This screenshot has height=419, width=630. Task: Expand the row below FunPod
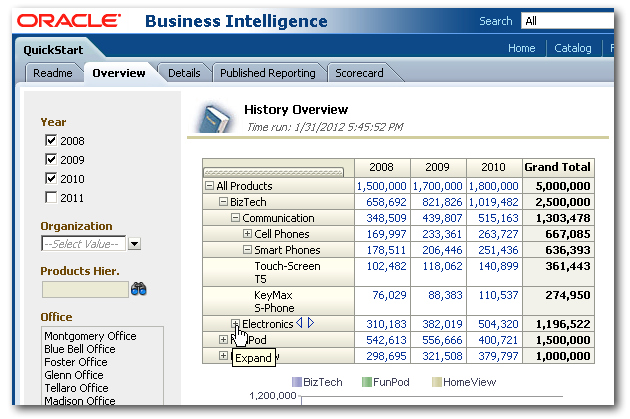(223, 356)
